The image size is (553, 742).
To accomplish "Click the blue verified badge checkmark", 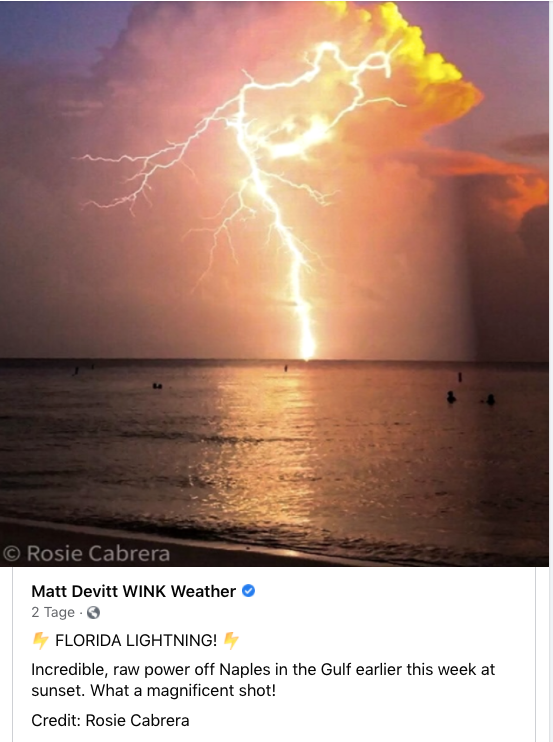I will (x=248, y=591).
